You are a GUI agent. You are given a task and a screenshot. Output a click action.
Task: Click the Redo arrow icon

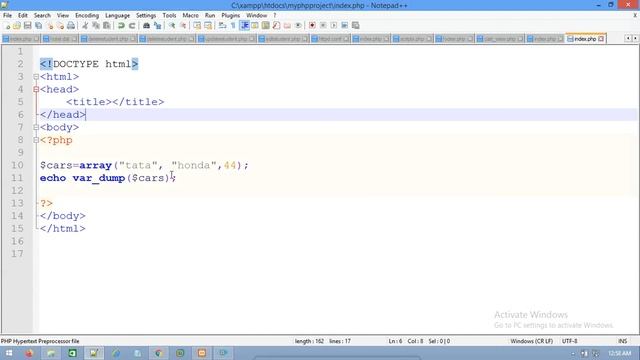point(132,26)
